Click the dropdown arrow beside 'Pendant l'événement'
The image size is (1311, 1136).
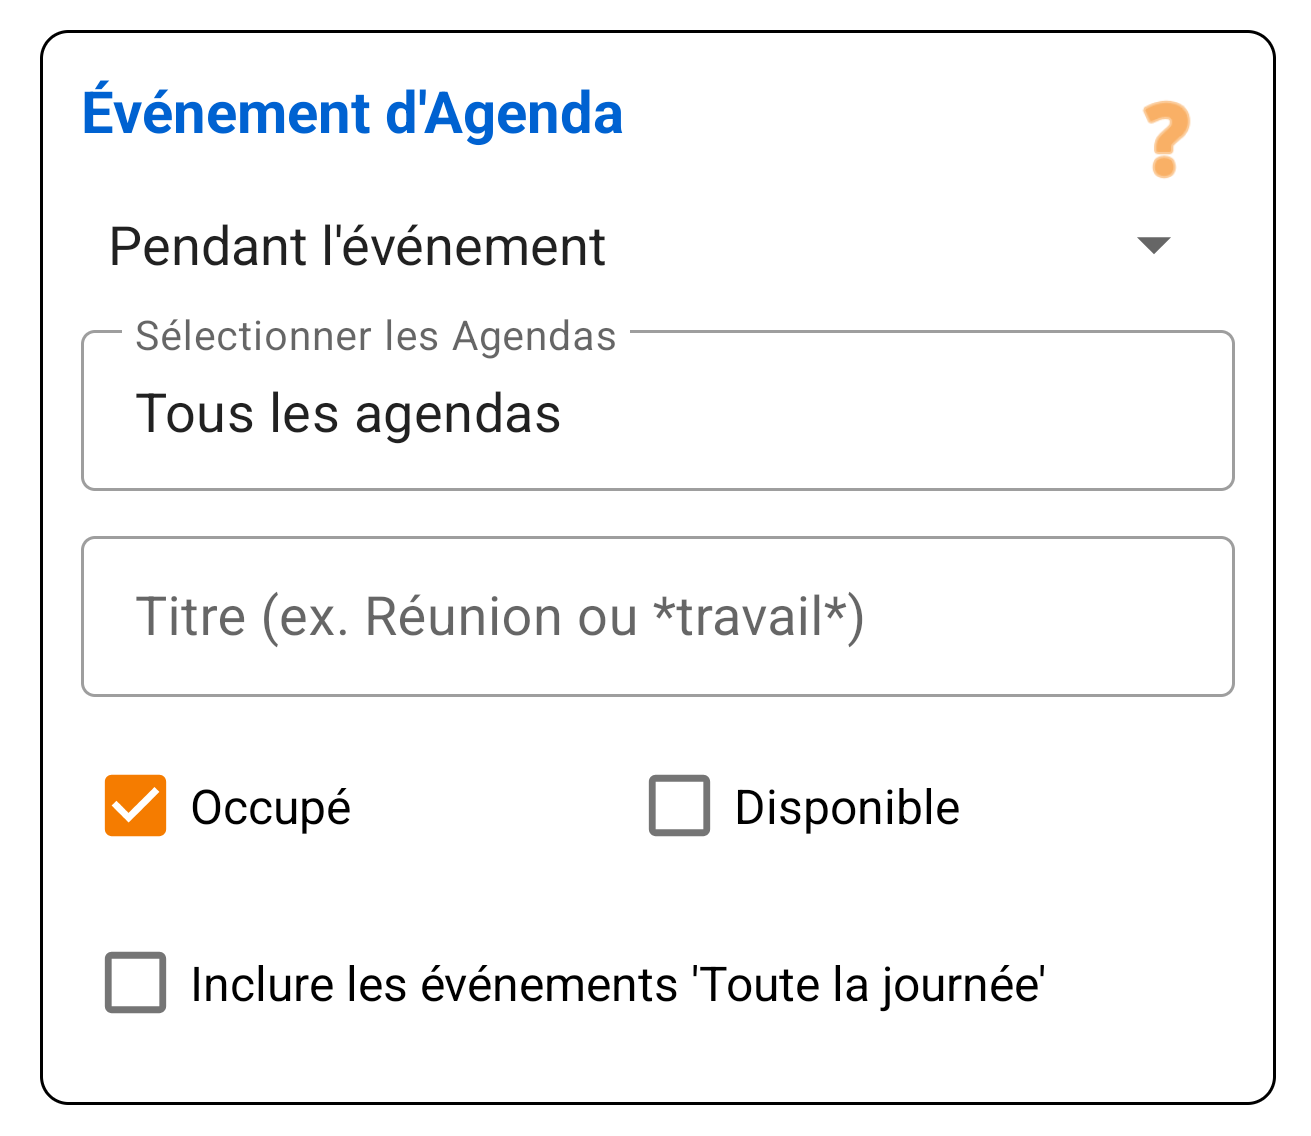(x=1152, y=246)
